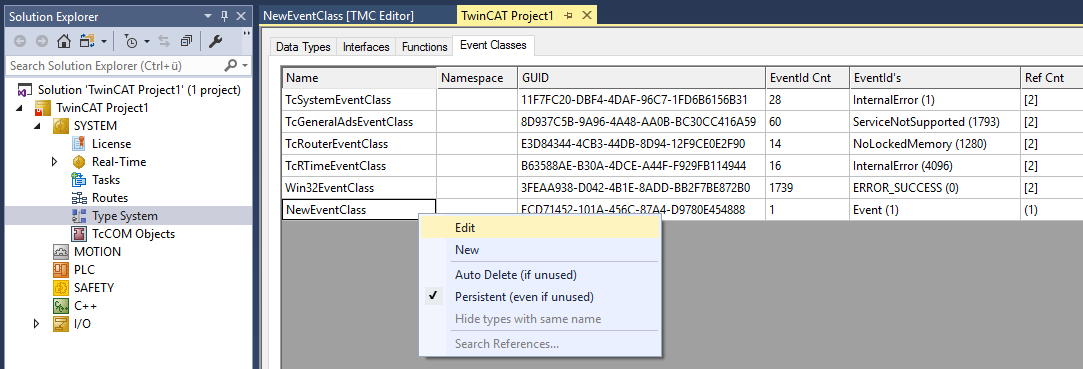Click the SYSTEM node gear icon

tap(61, 126)
